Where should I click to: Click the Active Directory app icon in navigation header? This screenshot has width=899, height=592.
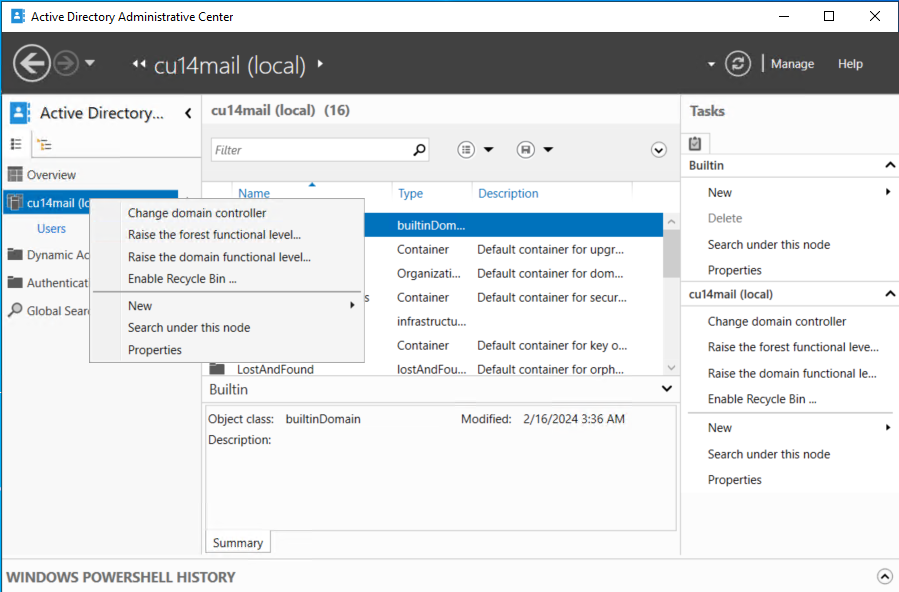19,113
